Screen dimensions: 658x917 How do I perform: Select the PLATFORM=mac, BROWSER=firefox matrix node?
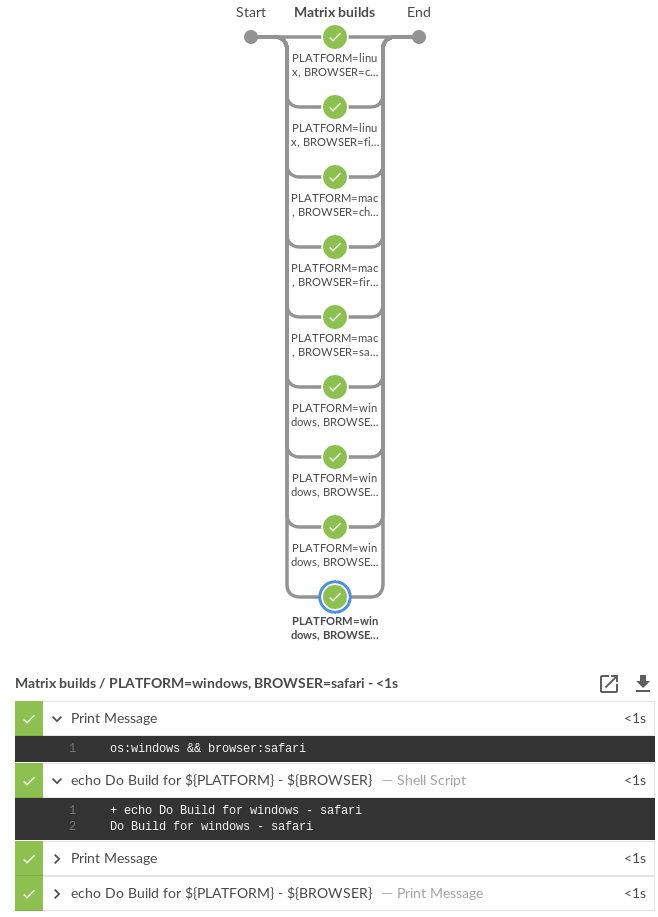click(x=335, y=247)
